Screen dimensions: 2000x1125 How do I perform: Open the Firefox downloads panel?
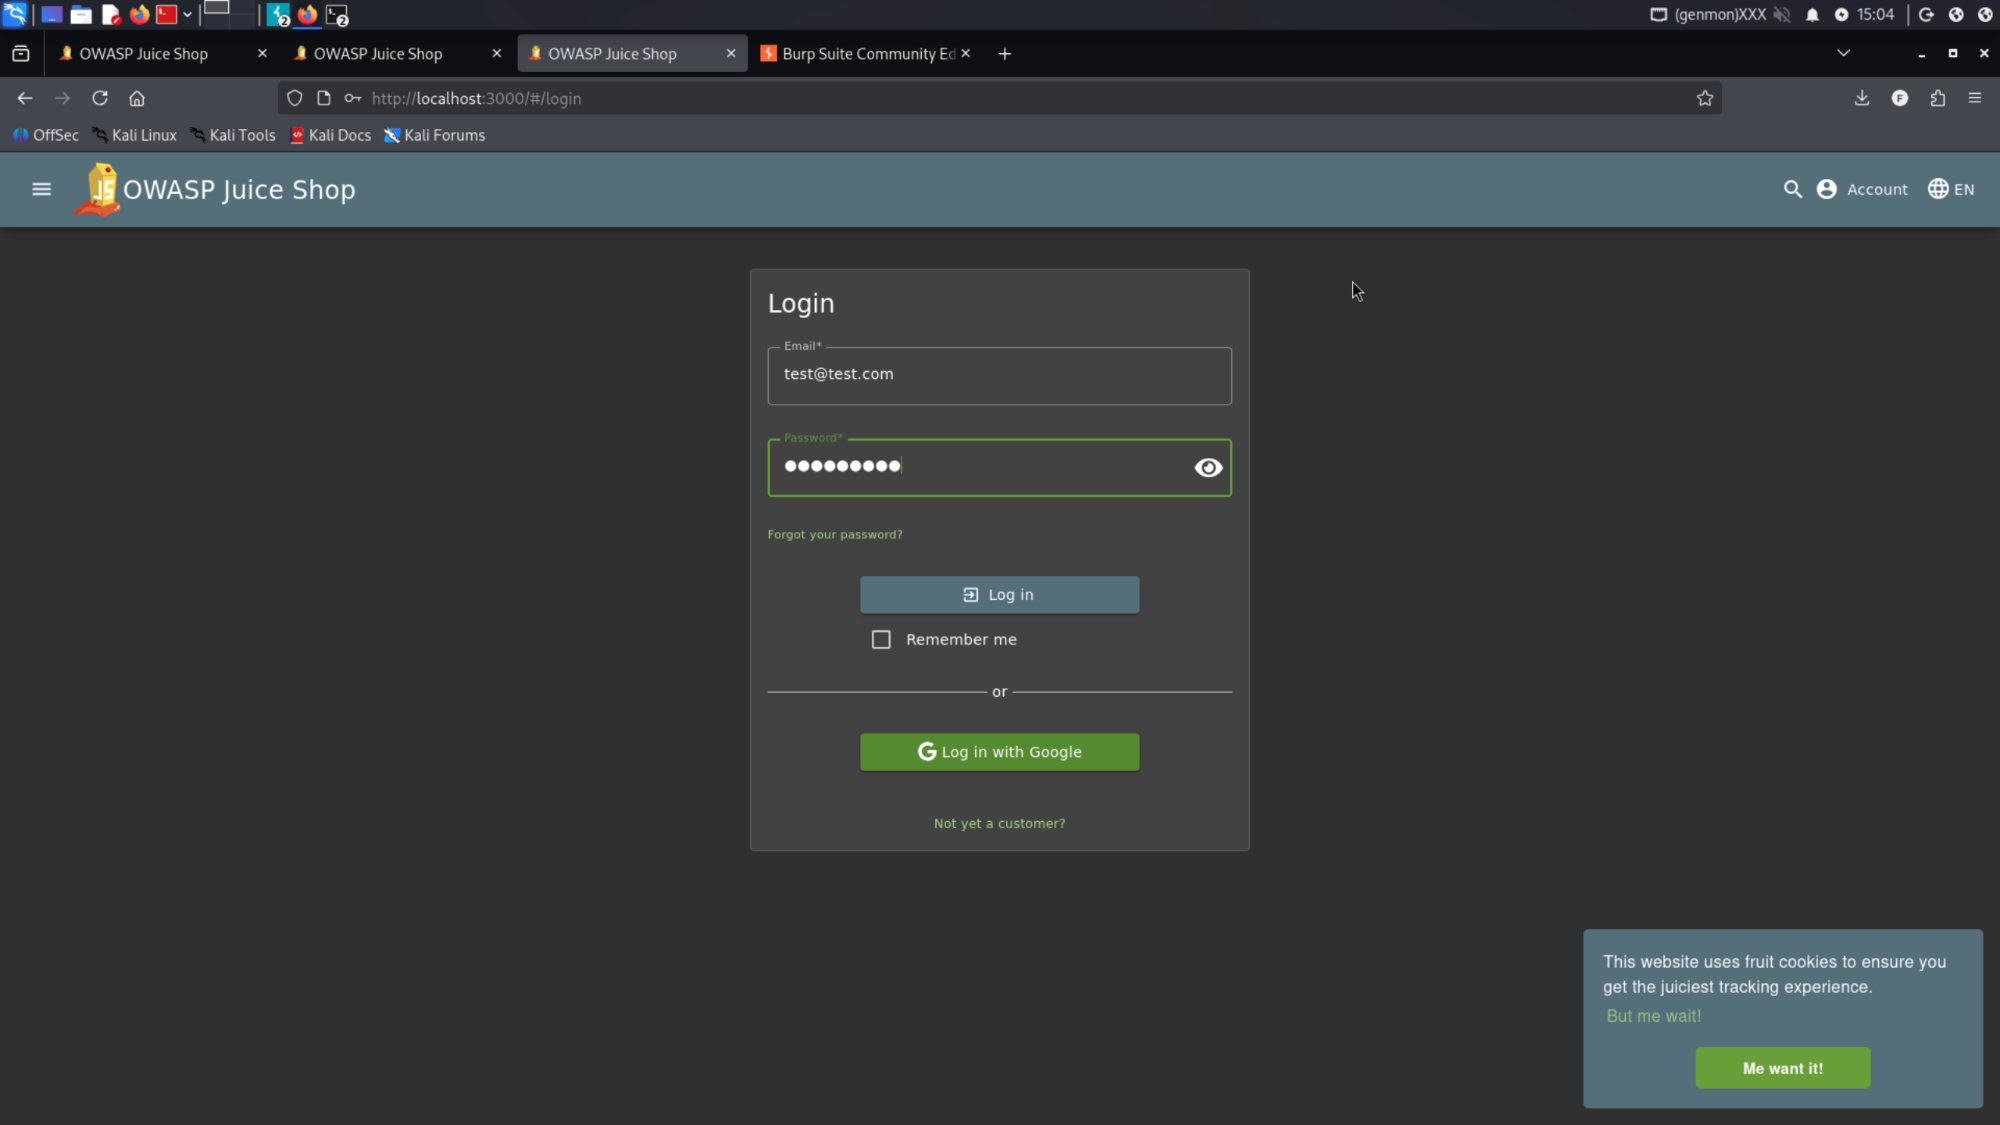coord(1861,98)
